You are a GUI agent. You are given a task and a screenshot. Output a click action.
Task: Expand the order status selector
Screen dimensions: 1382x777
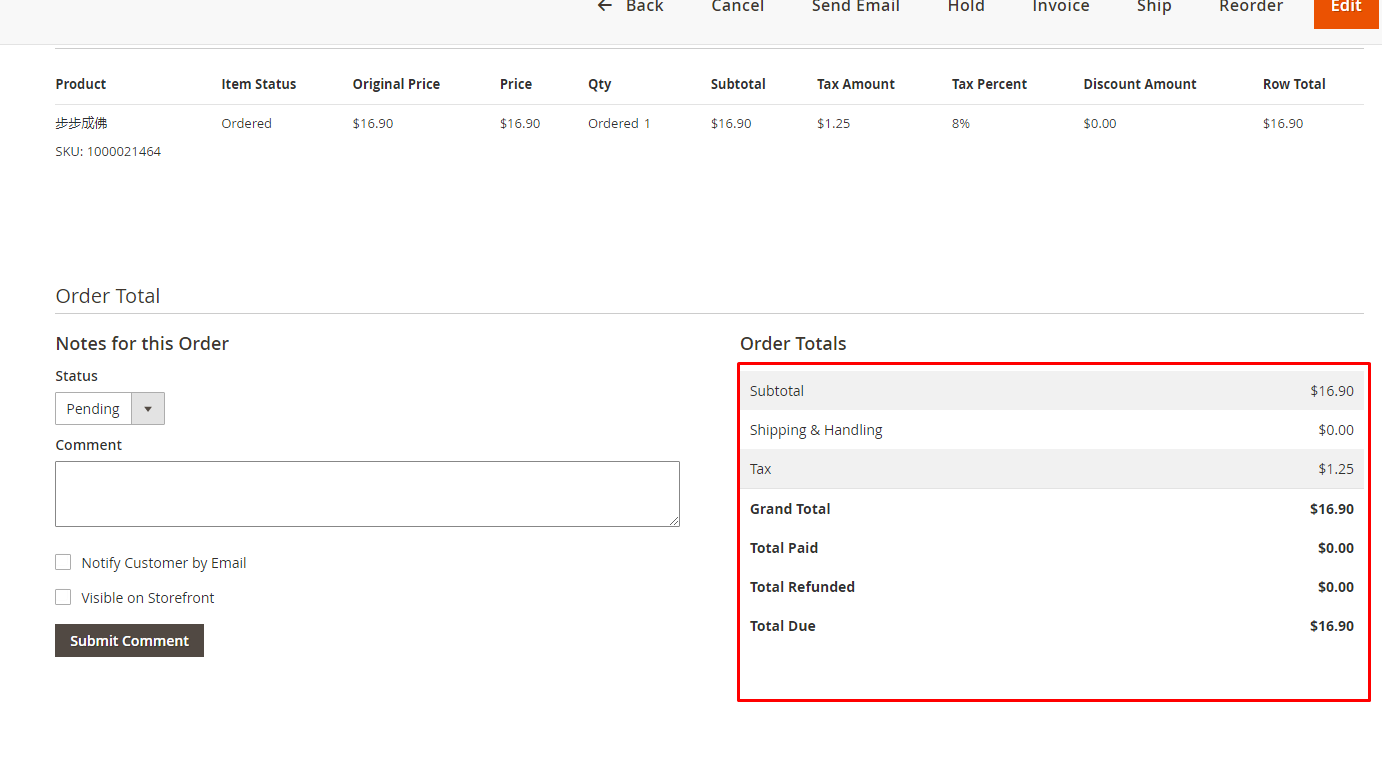pyautogui.click(x=147, y=408)
